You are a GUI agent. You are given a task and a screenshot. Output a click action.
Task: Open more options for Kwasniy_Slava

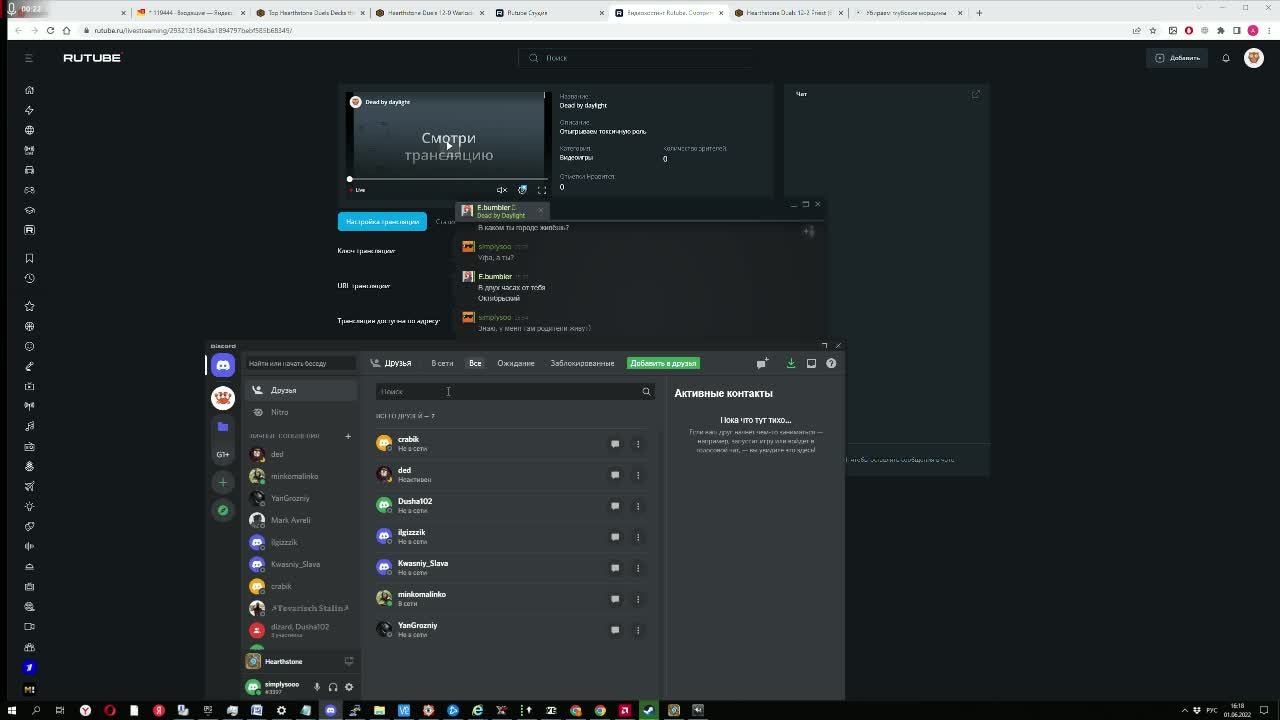click(x=638, y=568)
